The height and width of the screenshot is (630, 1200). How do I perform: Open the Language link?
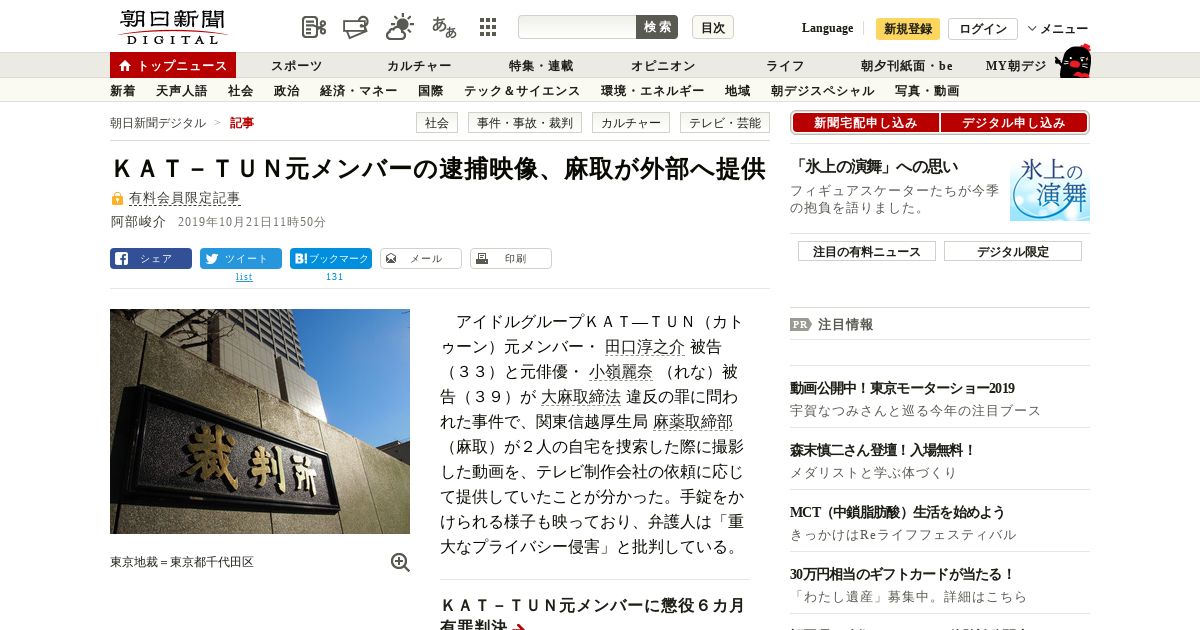(827, 28)
